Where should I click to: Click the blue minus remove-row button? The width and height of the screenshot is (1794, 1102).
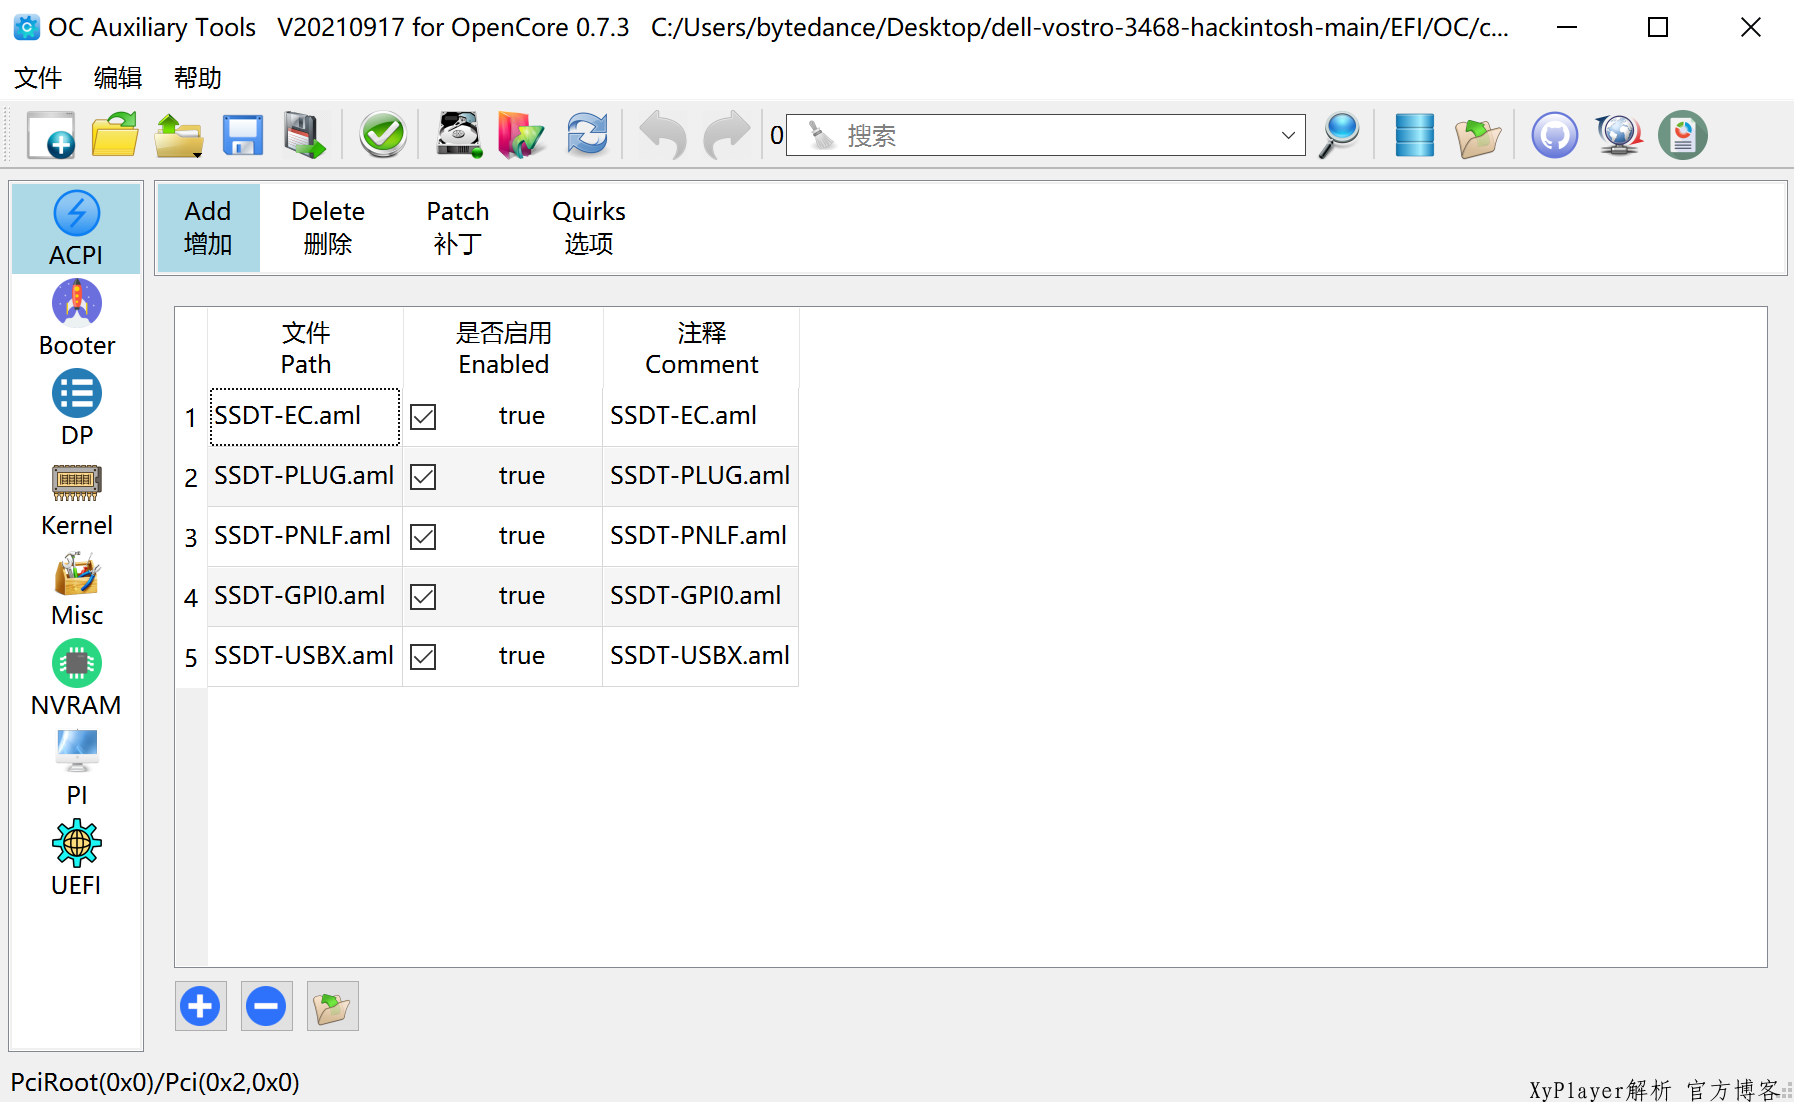tap(266, 1006)
